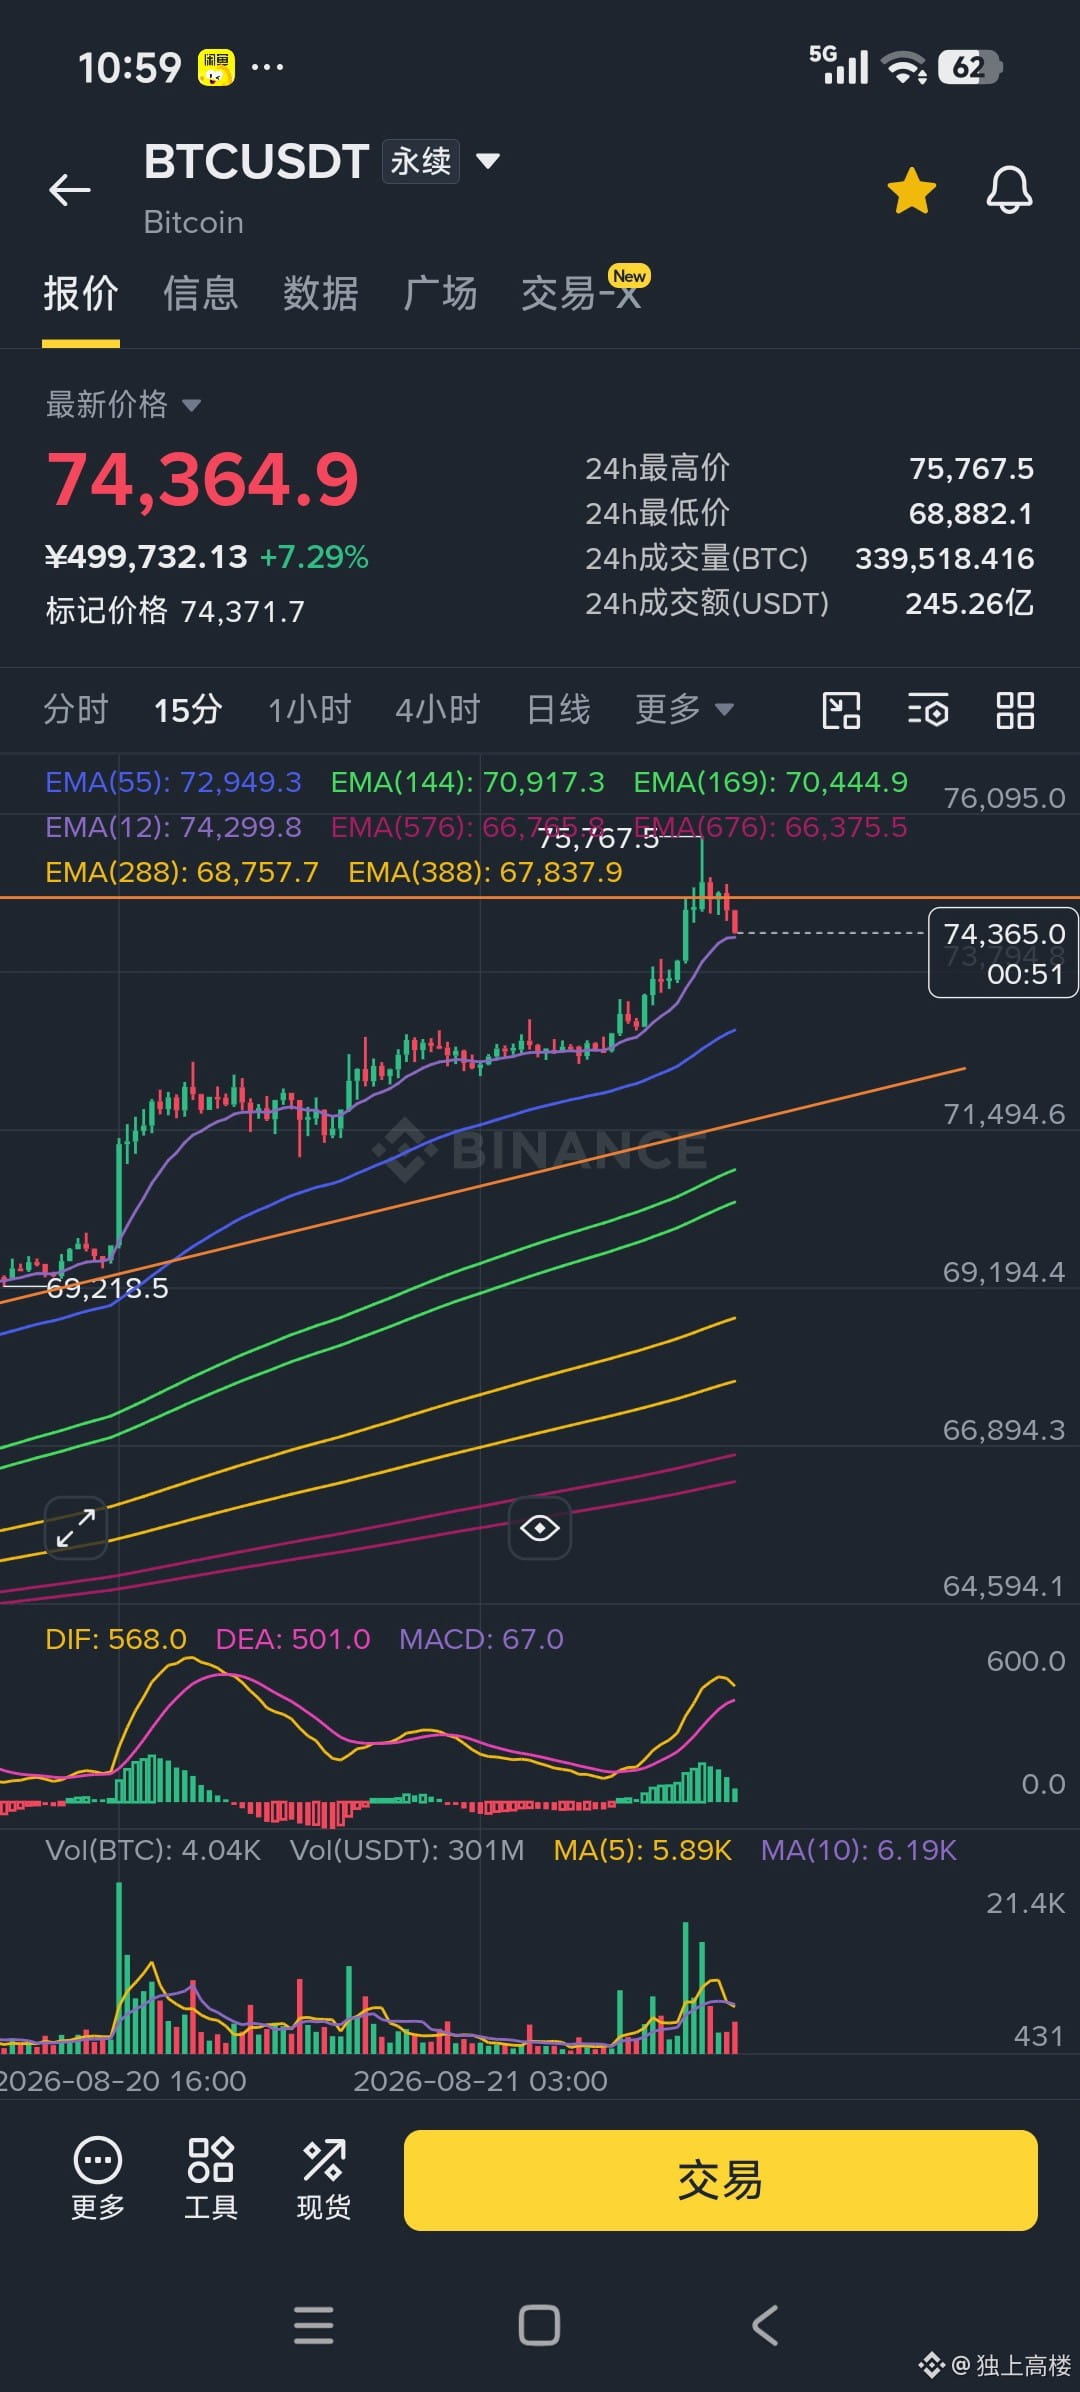
Task: Tap the Android back chevron
Action: pyautogui.click(x=765, y=2325)
